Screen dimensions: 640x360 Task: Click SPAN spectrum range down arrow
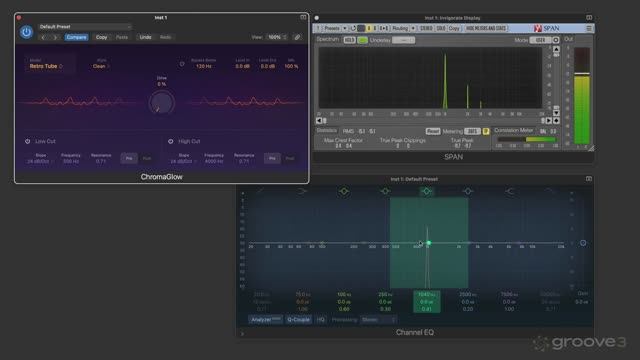click(556, 113)
